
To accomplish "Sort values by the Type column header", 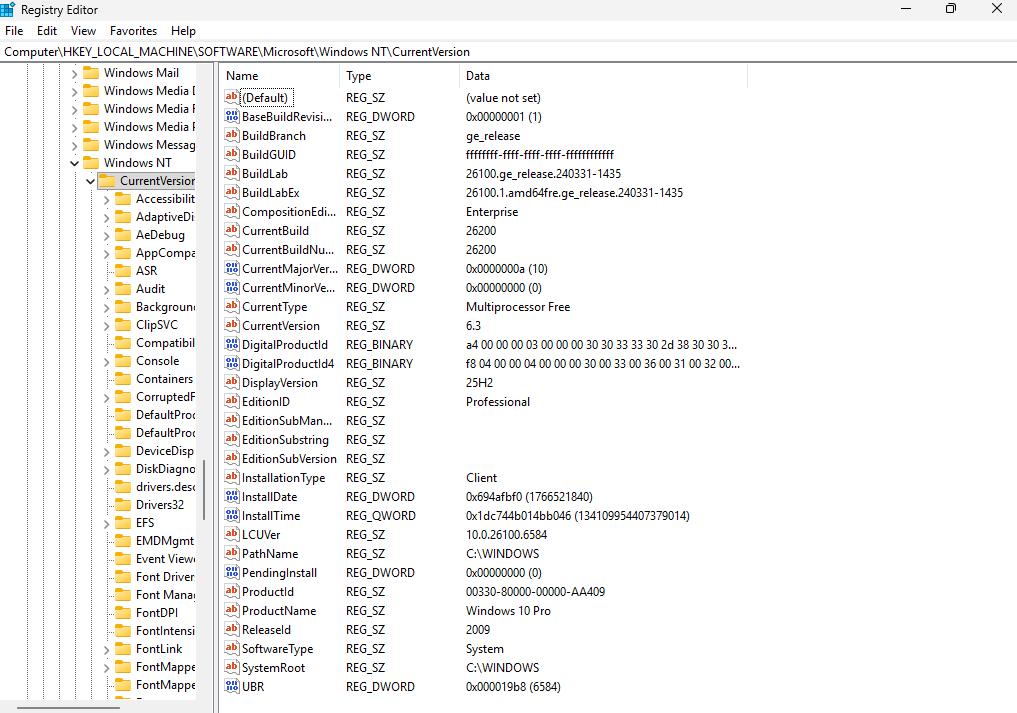I will [400, 76].
